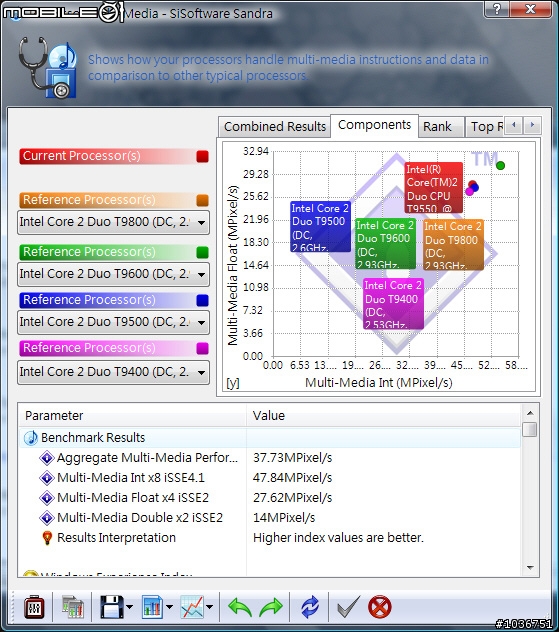Click the results list scrollbar thumb
Viewport: 559px width, 632px height.
coord(530,429)
